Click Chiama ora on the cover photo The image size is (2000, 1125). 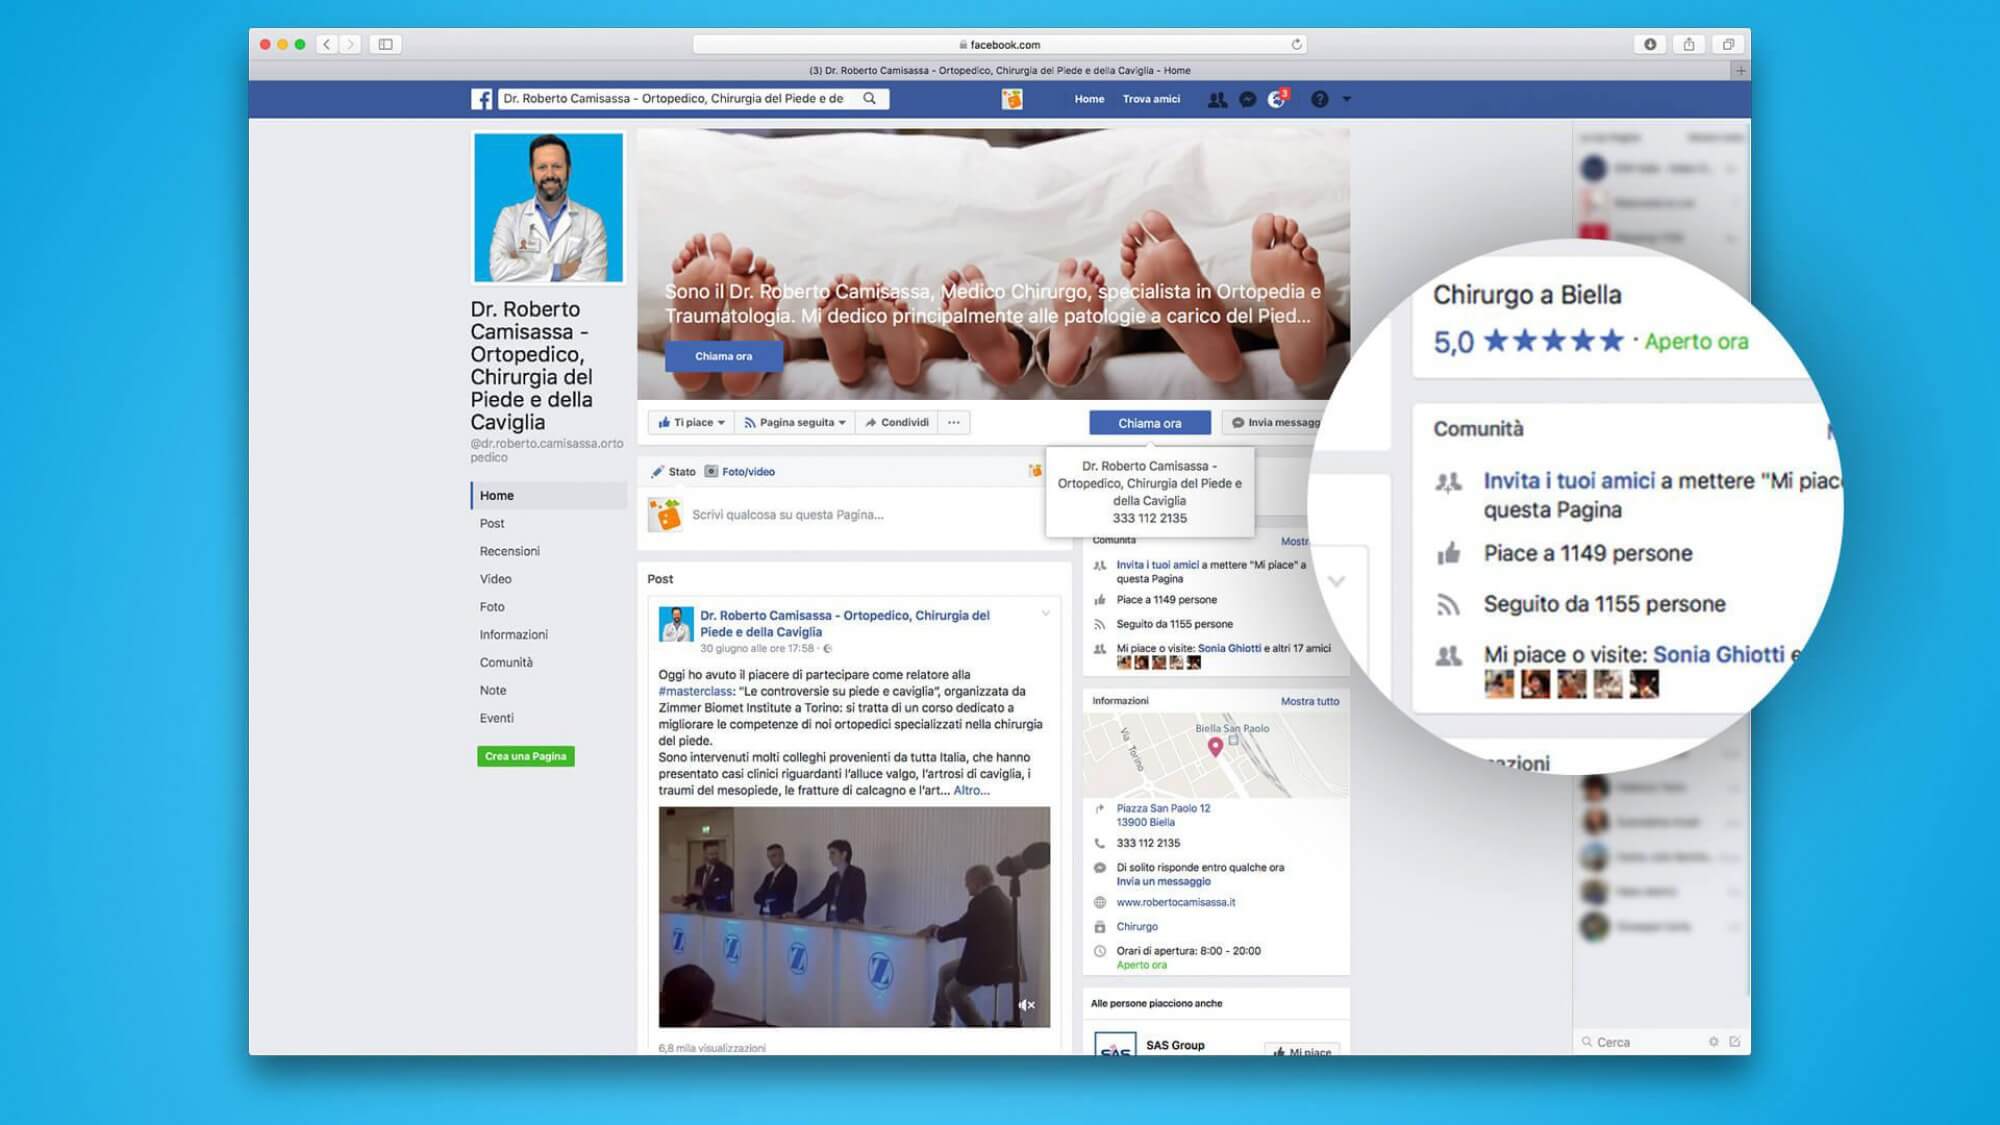723,356
